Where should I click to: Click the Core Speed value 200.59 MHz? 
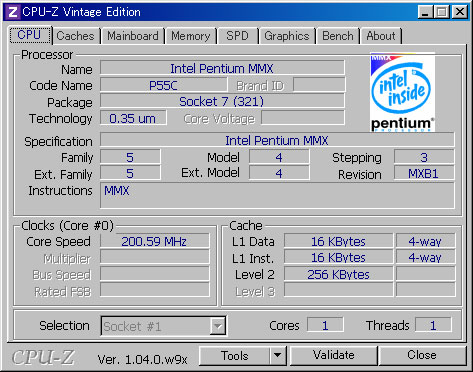point(154,241)
